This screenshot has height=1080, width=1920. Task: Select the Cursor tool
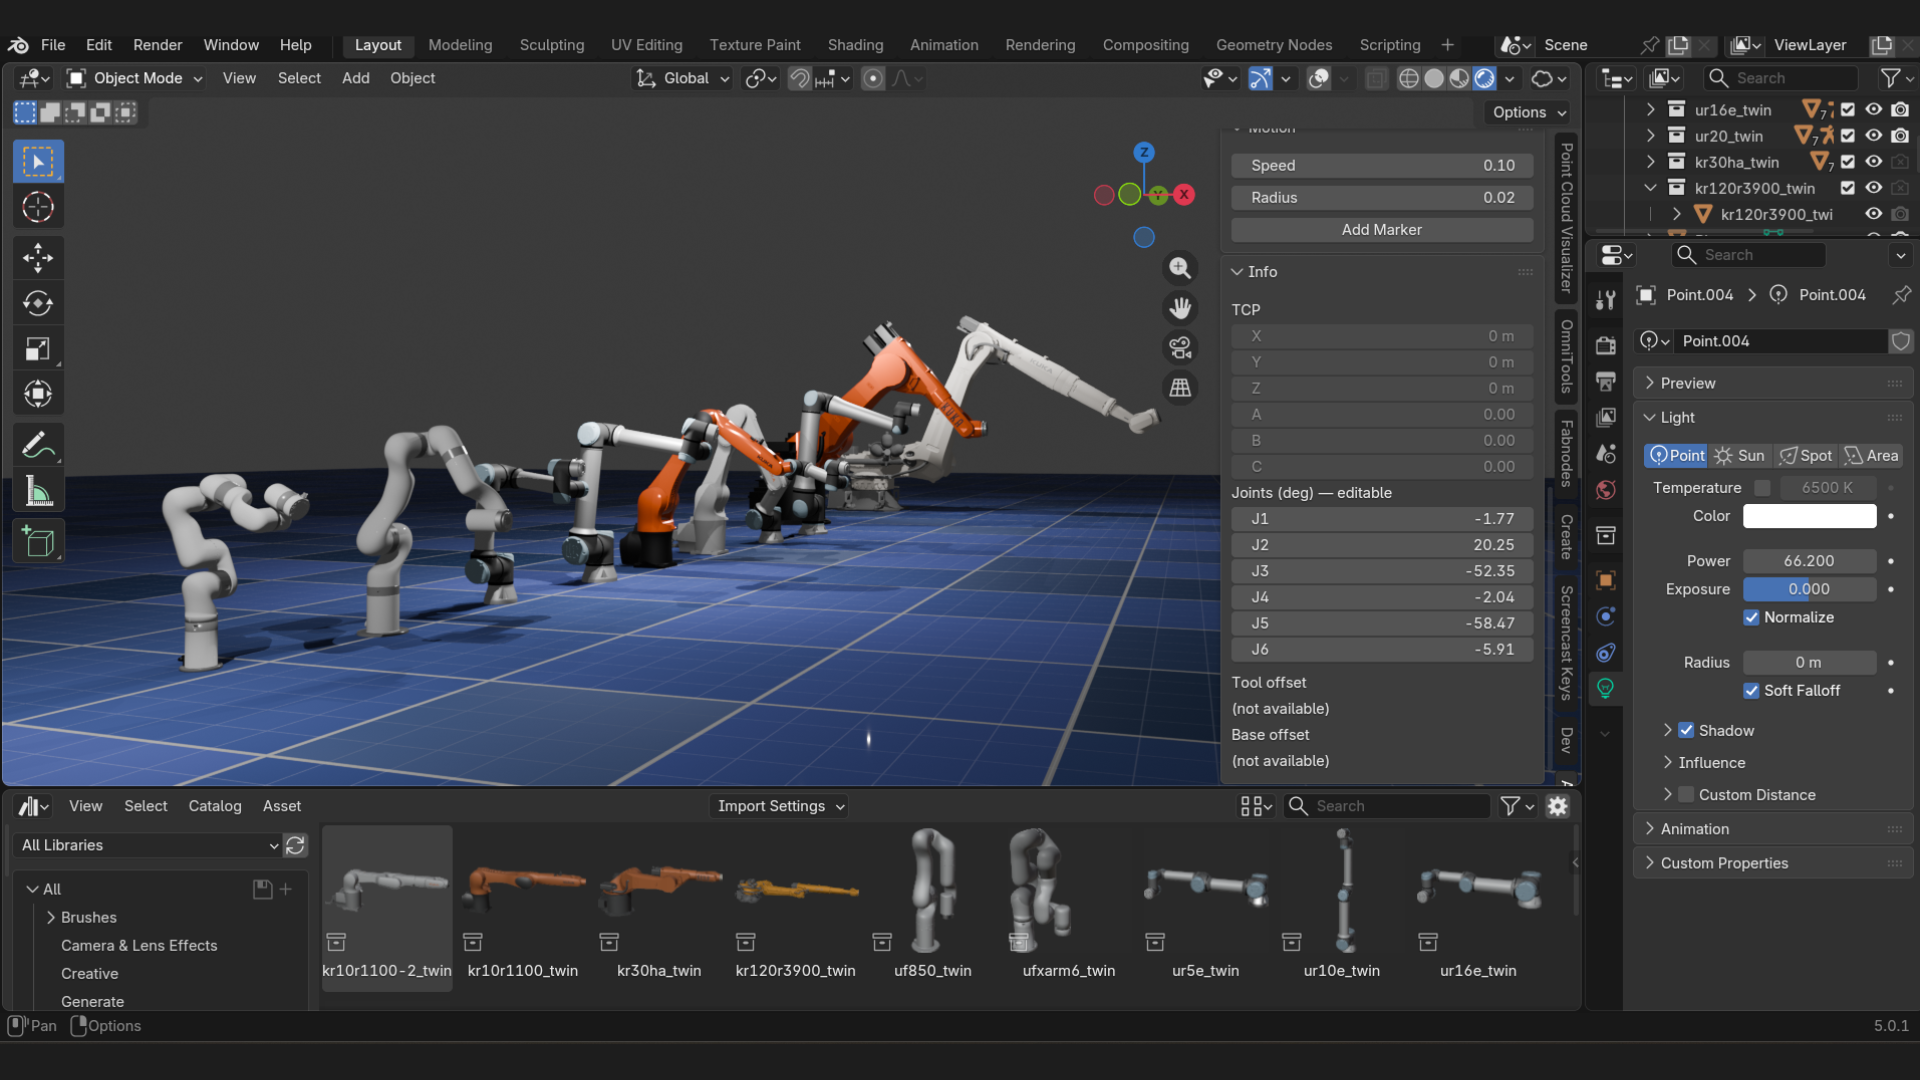click(x=37, y=207)
